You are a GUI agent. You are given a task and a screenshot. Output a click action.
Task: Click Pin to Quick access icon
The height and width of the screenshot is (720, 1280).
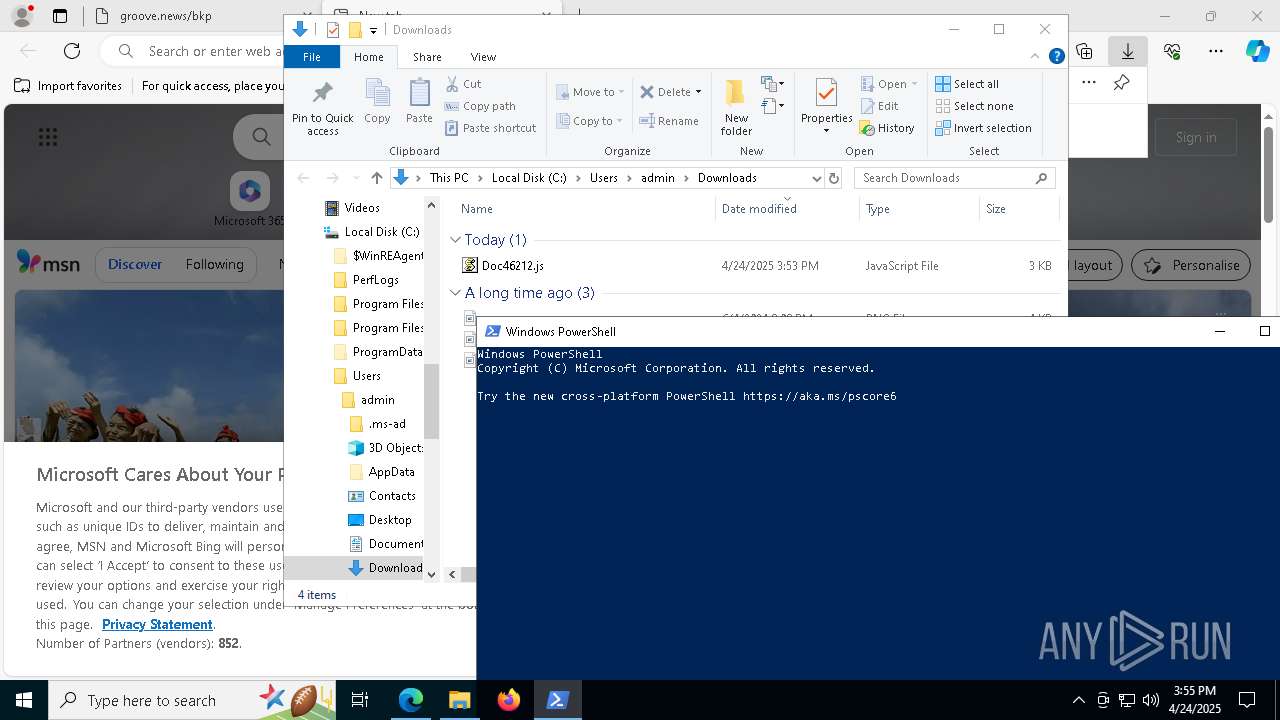pyautogui.click(x=322, y=108)
